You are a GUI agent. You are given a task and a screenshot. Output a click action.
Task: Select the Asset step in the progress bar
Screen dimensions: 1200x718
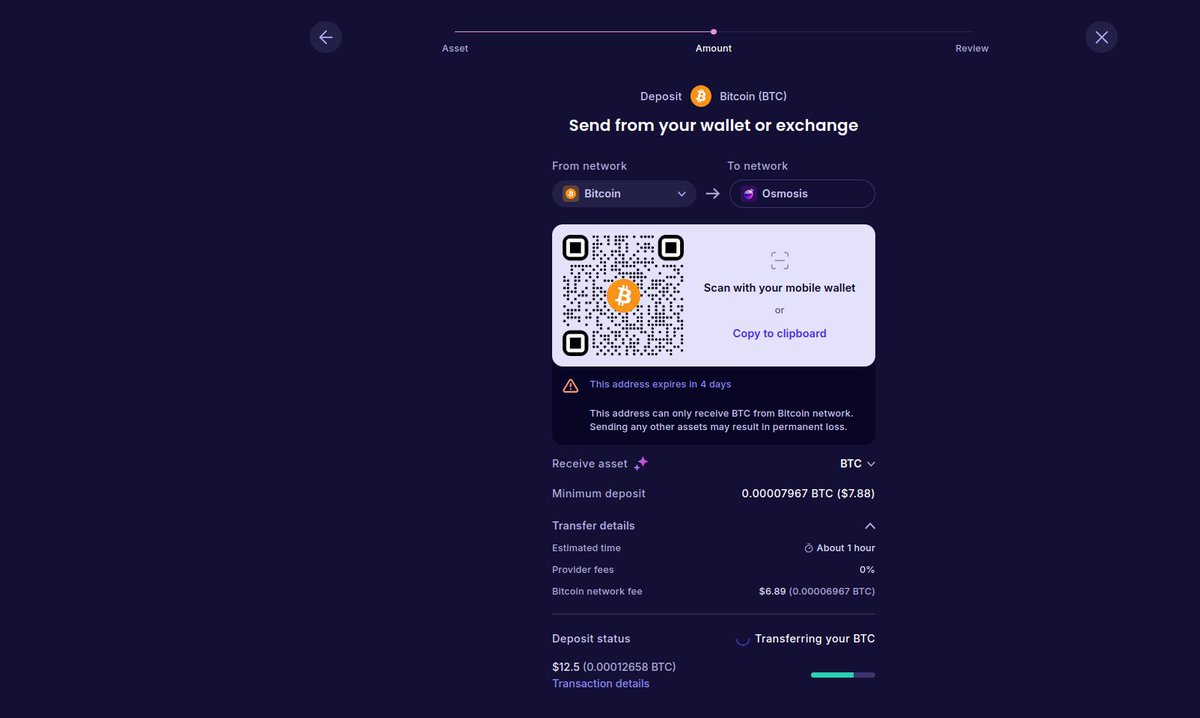click(455, 47)
